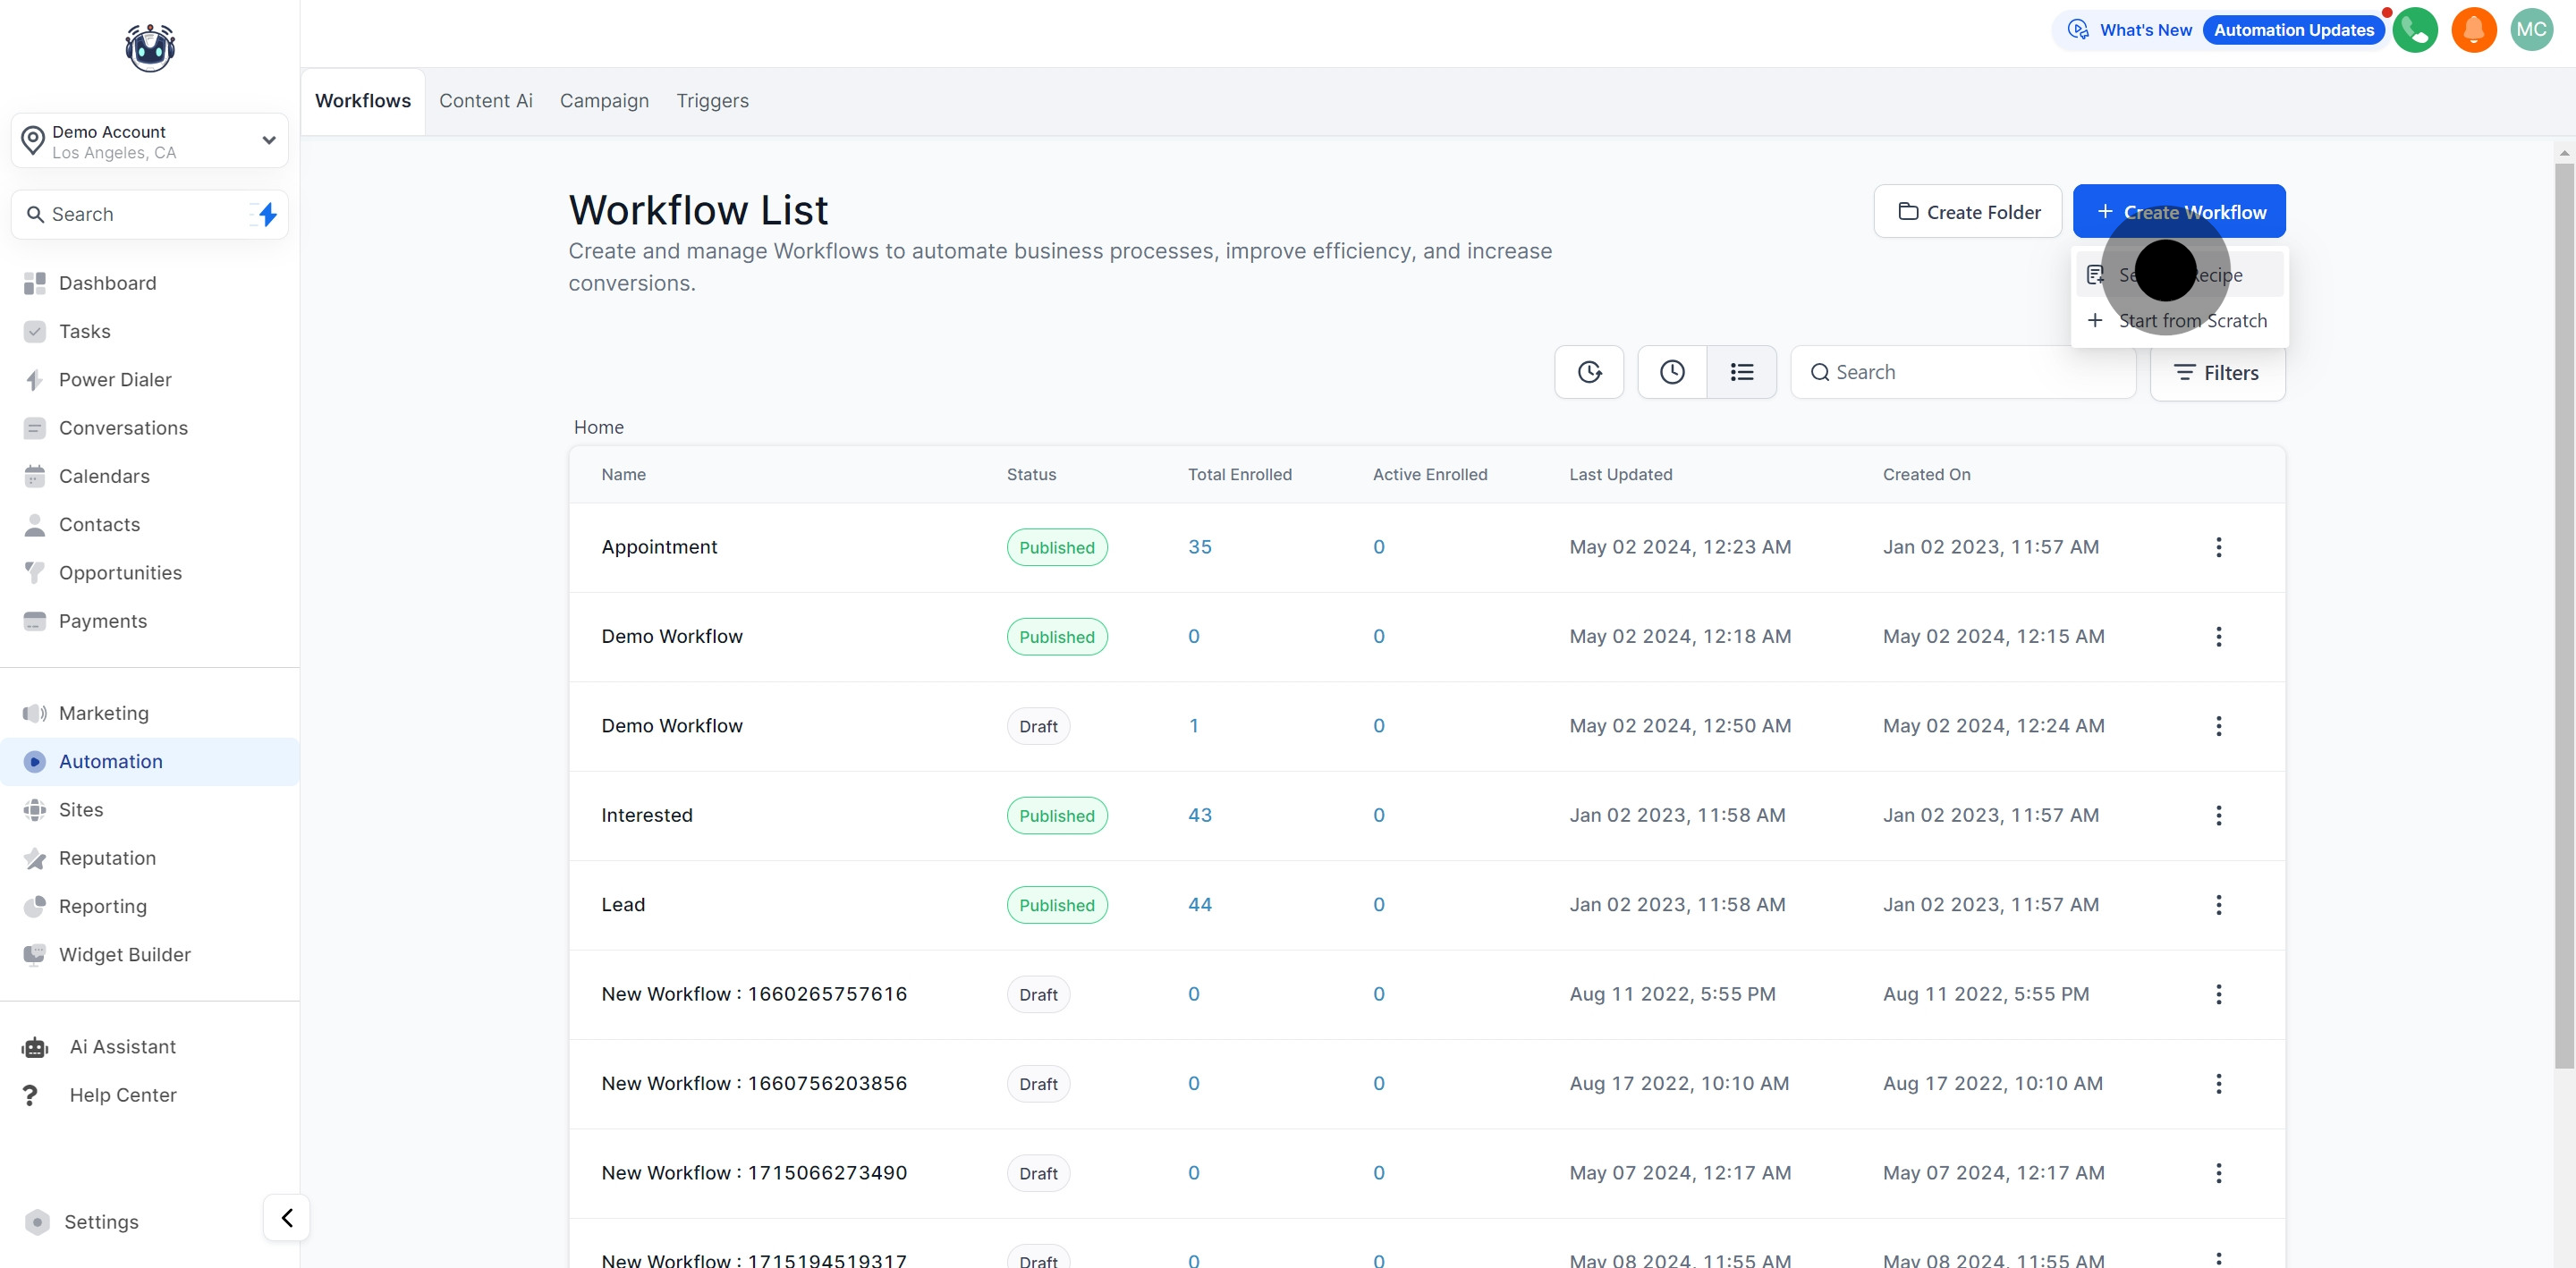
Task: Click the clock-with-arrow recent activity icon
Action: [x=1589, y=372]
